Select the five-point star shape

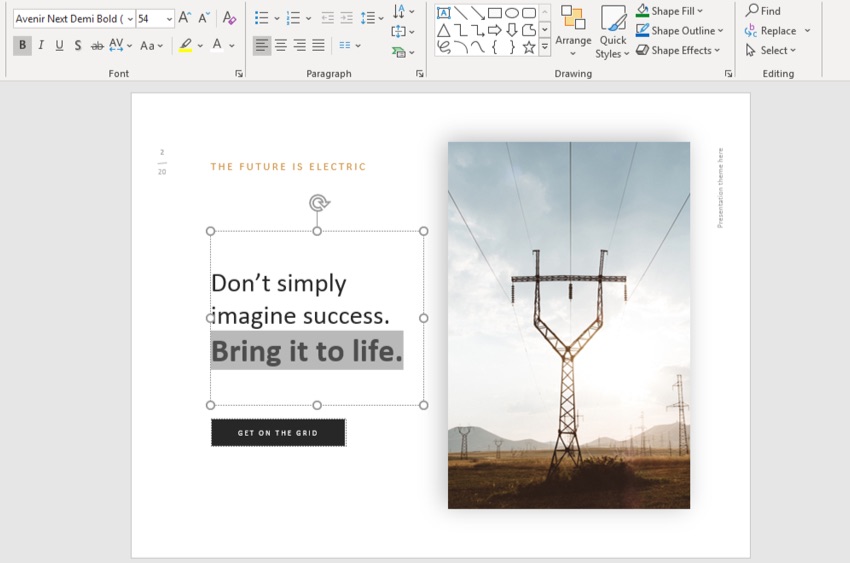click(x=529, y=47)
